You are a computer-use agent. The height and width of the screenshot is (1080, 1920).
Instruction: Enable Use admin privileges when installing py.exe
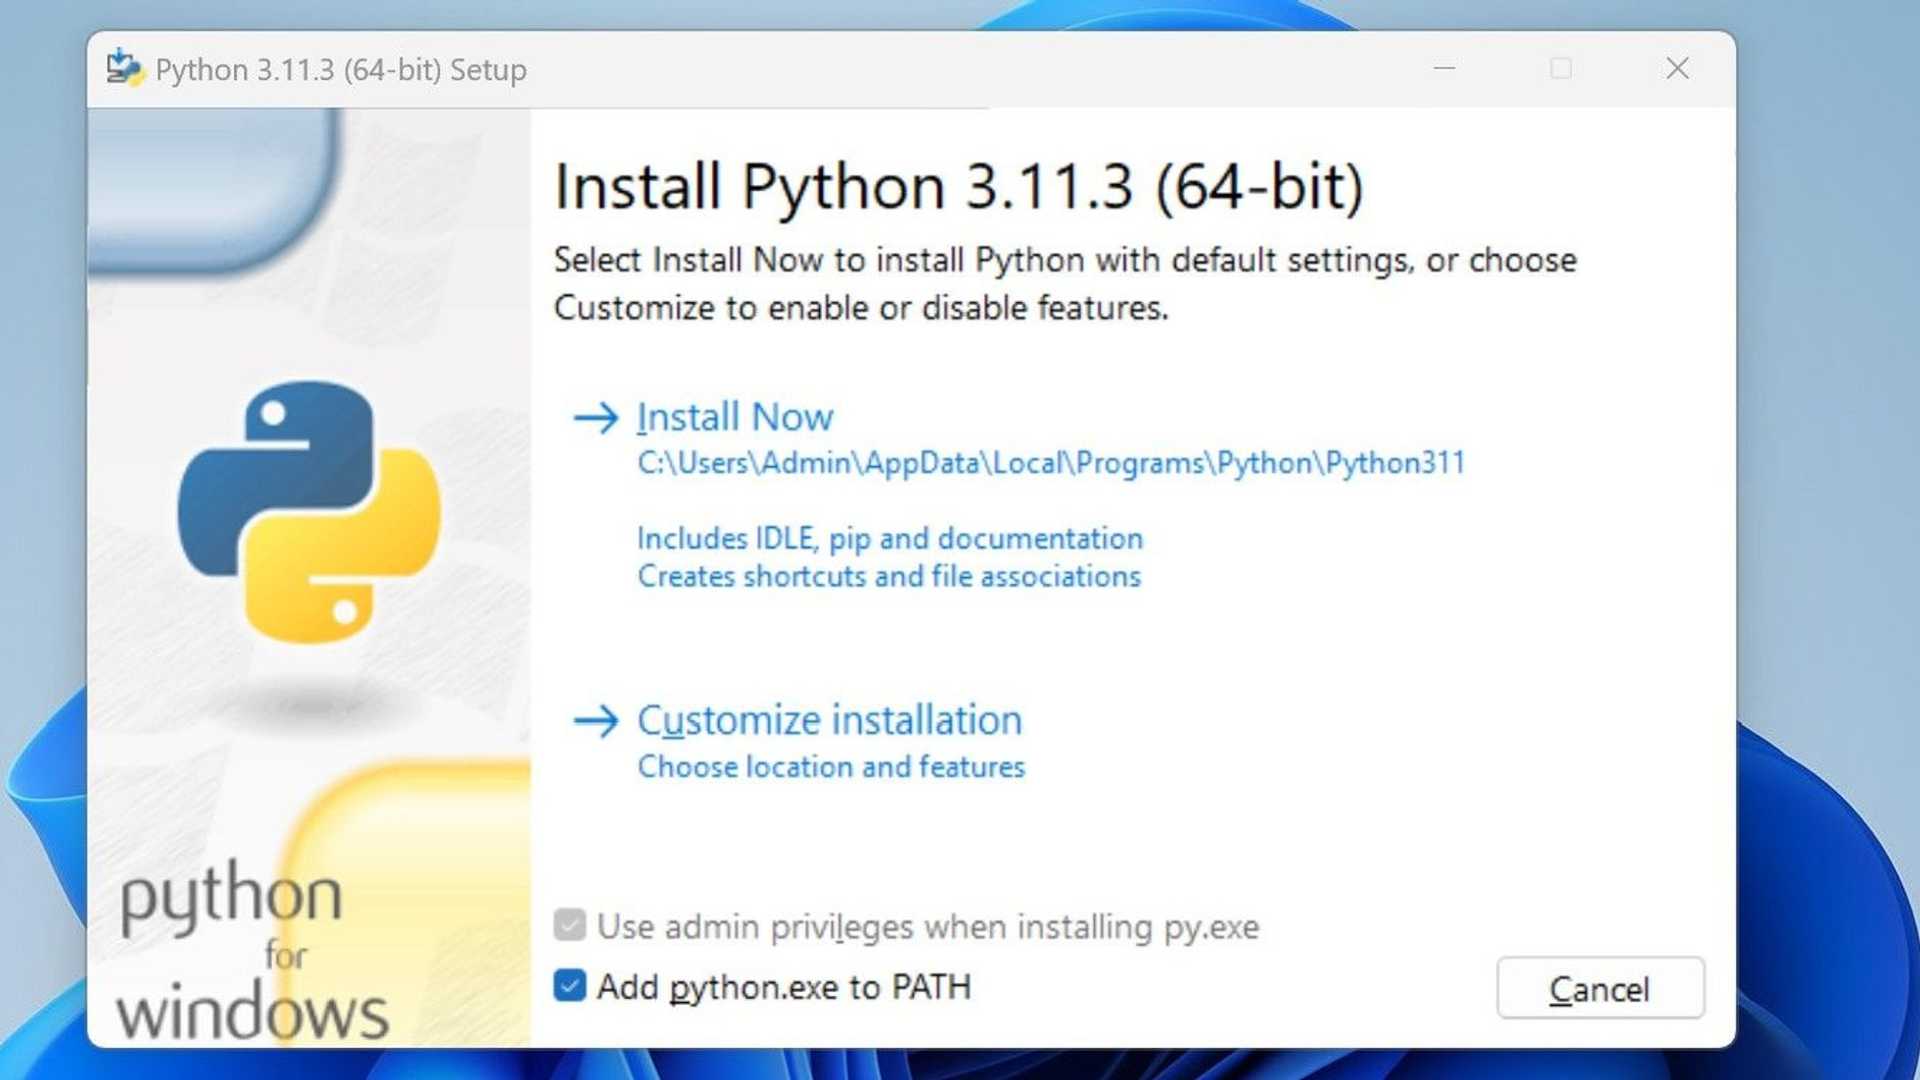coord(570,926)
